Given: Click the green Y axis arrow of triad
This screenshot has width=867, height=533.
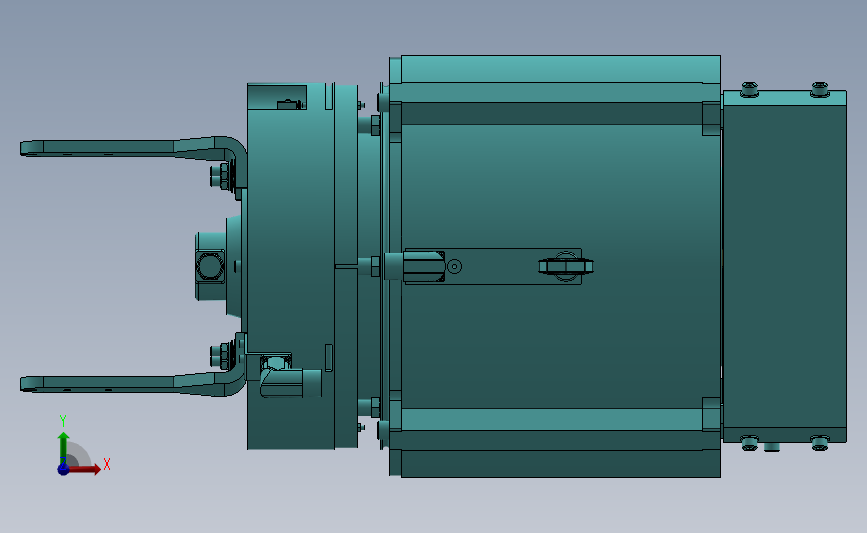Looking at the screenshot, I should tap(63, 448).
